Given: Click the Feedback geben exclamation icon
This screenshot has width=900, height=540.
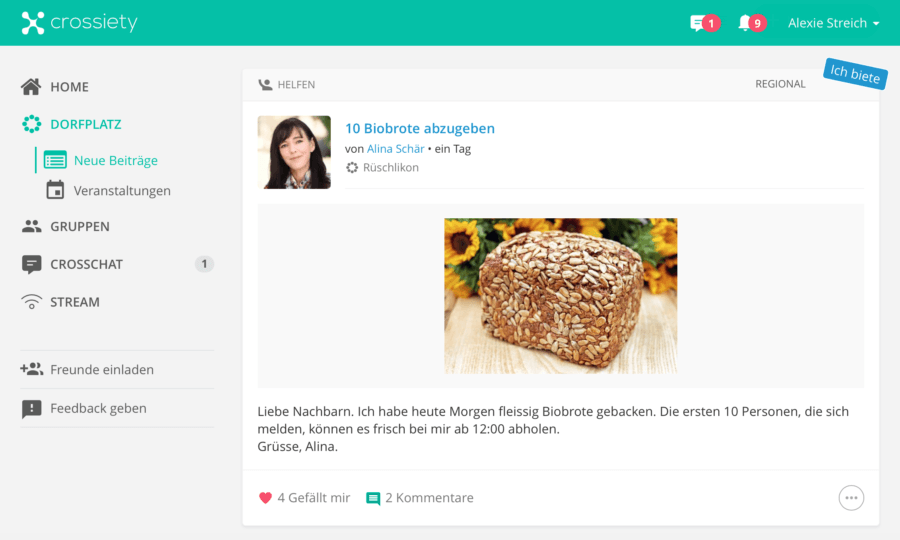Looking at the screenshot, I should pos(32,409).
